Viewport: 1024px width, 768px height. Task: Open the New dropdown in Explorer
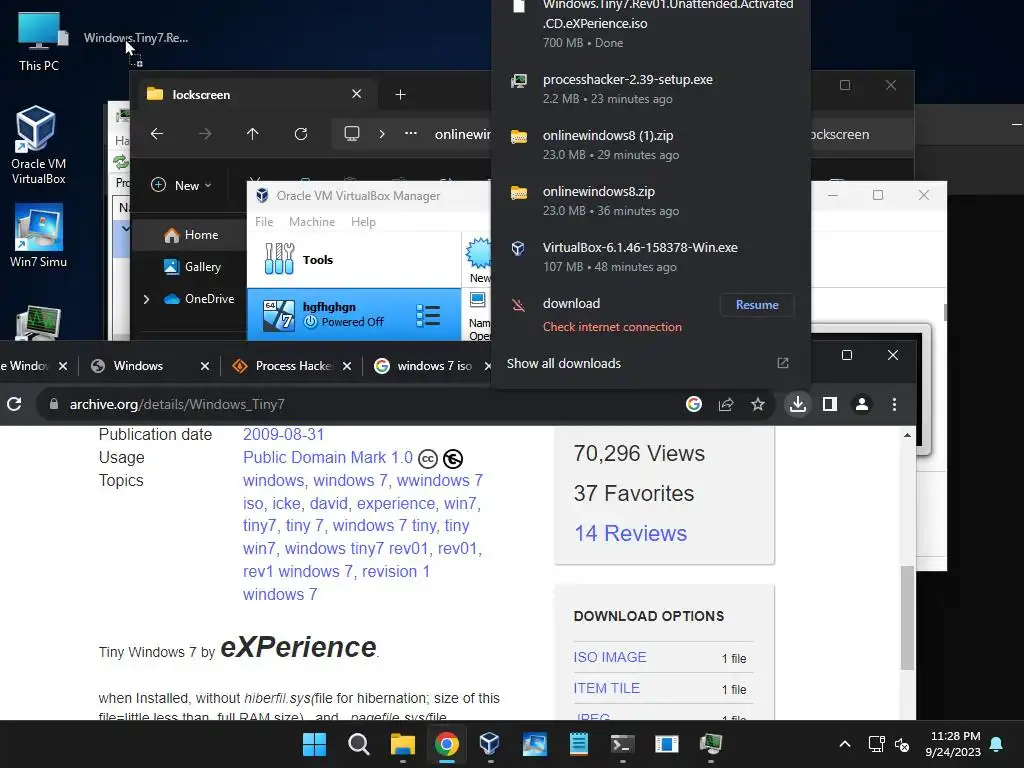tap(182, 185)
